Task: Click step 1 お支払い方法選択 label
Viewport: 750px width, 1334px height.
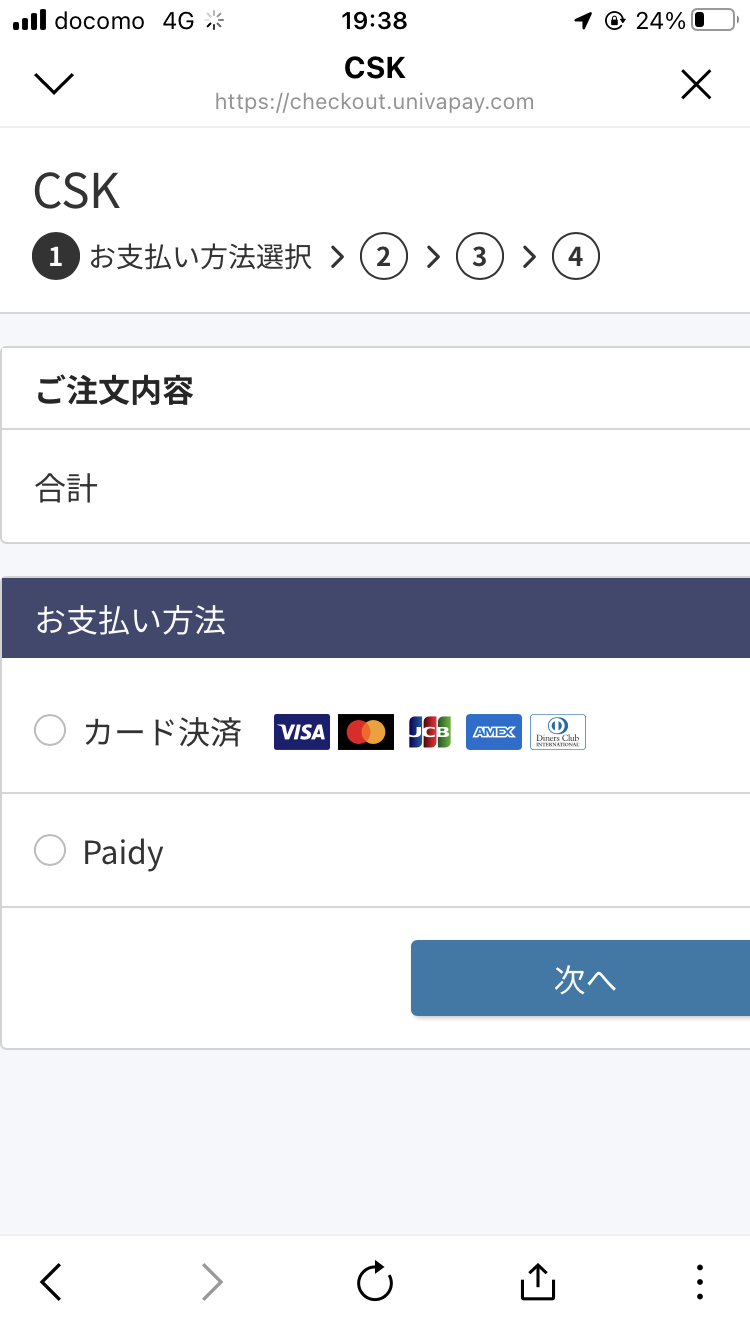Action: 201,257
